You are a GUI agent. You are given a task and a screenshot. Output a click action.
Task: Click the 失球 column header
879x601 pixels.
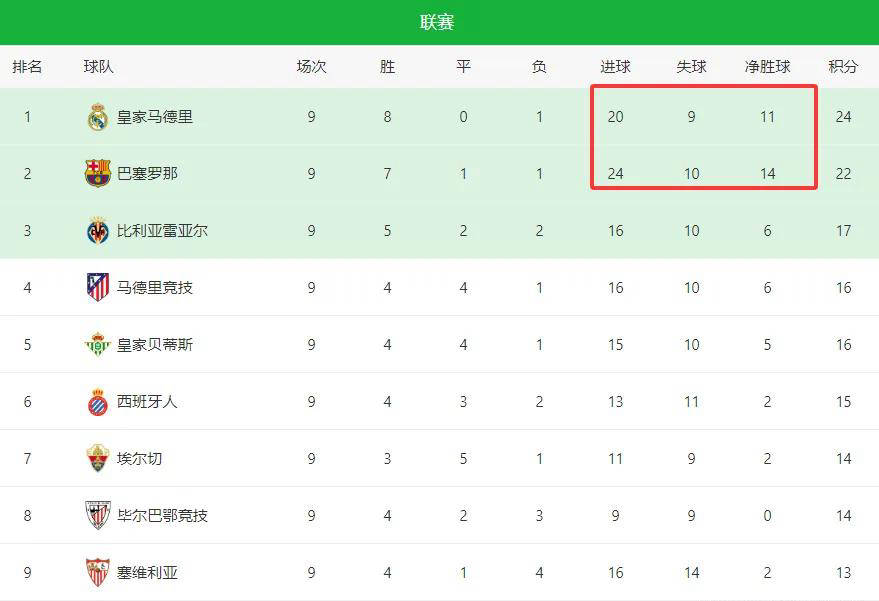[691, 67]
